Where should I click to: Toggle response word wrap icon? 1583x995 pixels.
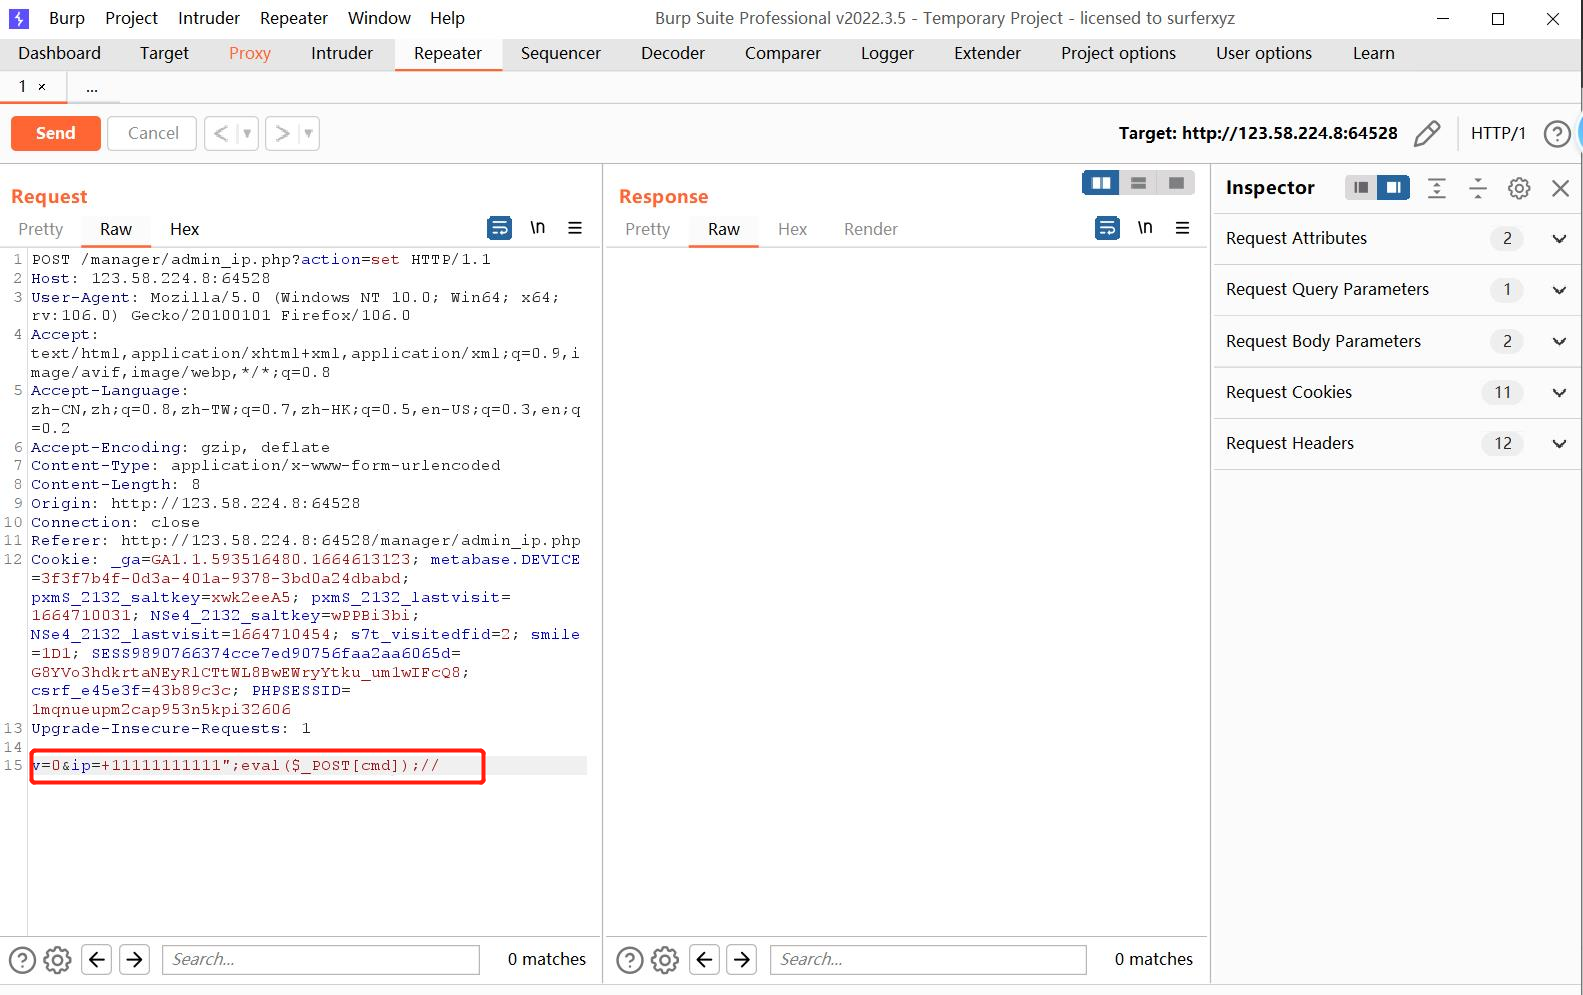(1107, 228)
